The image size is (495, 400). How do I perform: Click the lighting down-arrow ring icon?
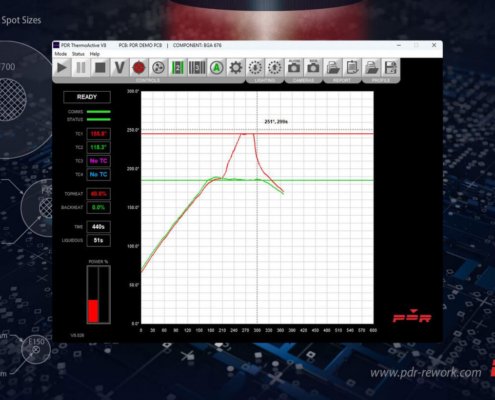[255, 68]
